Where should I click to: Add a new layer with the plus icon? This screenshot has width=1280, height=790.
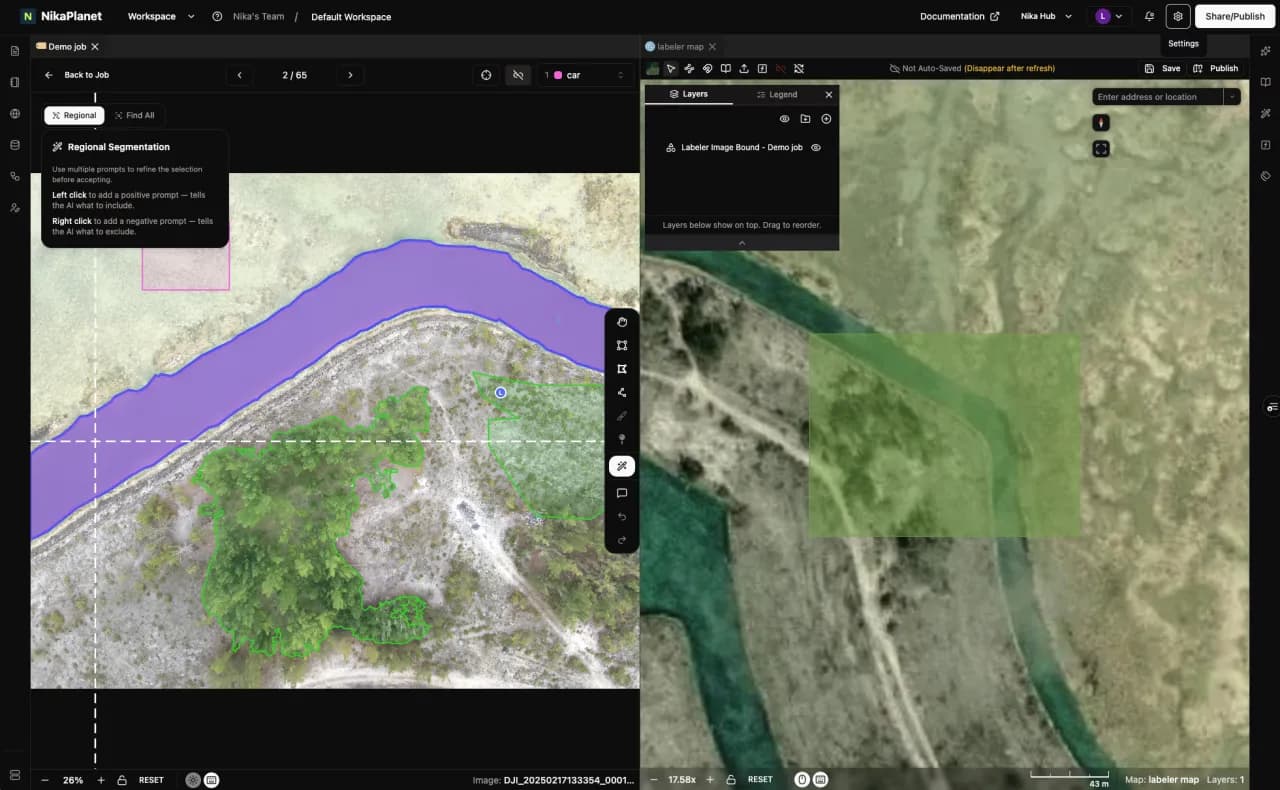826,119
